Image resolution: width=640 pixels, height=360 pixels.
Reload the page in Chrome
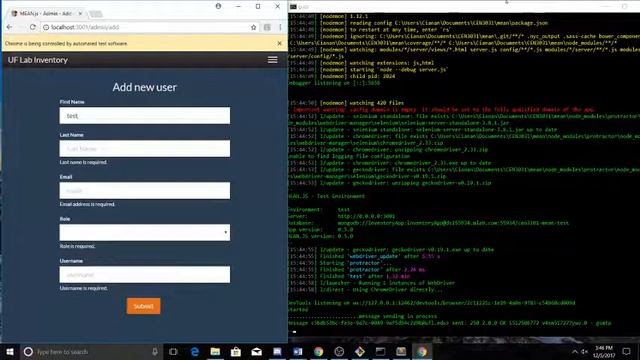[33, 27]
